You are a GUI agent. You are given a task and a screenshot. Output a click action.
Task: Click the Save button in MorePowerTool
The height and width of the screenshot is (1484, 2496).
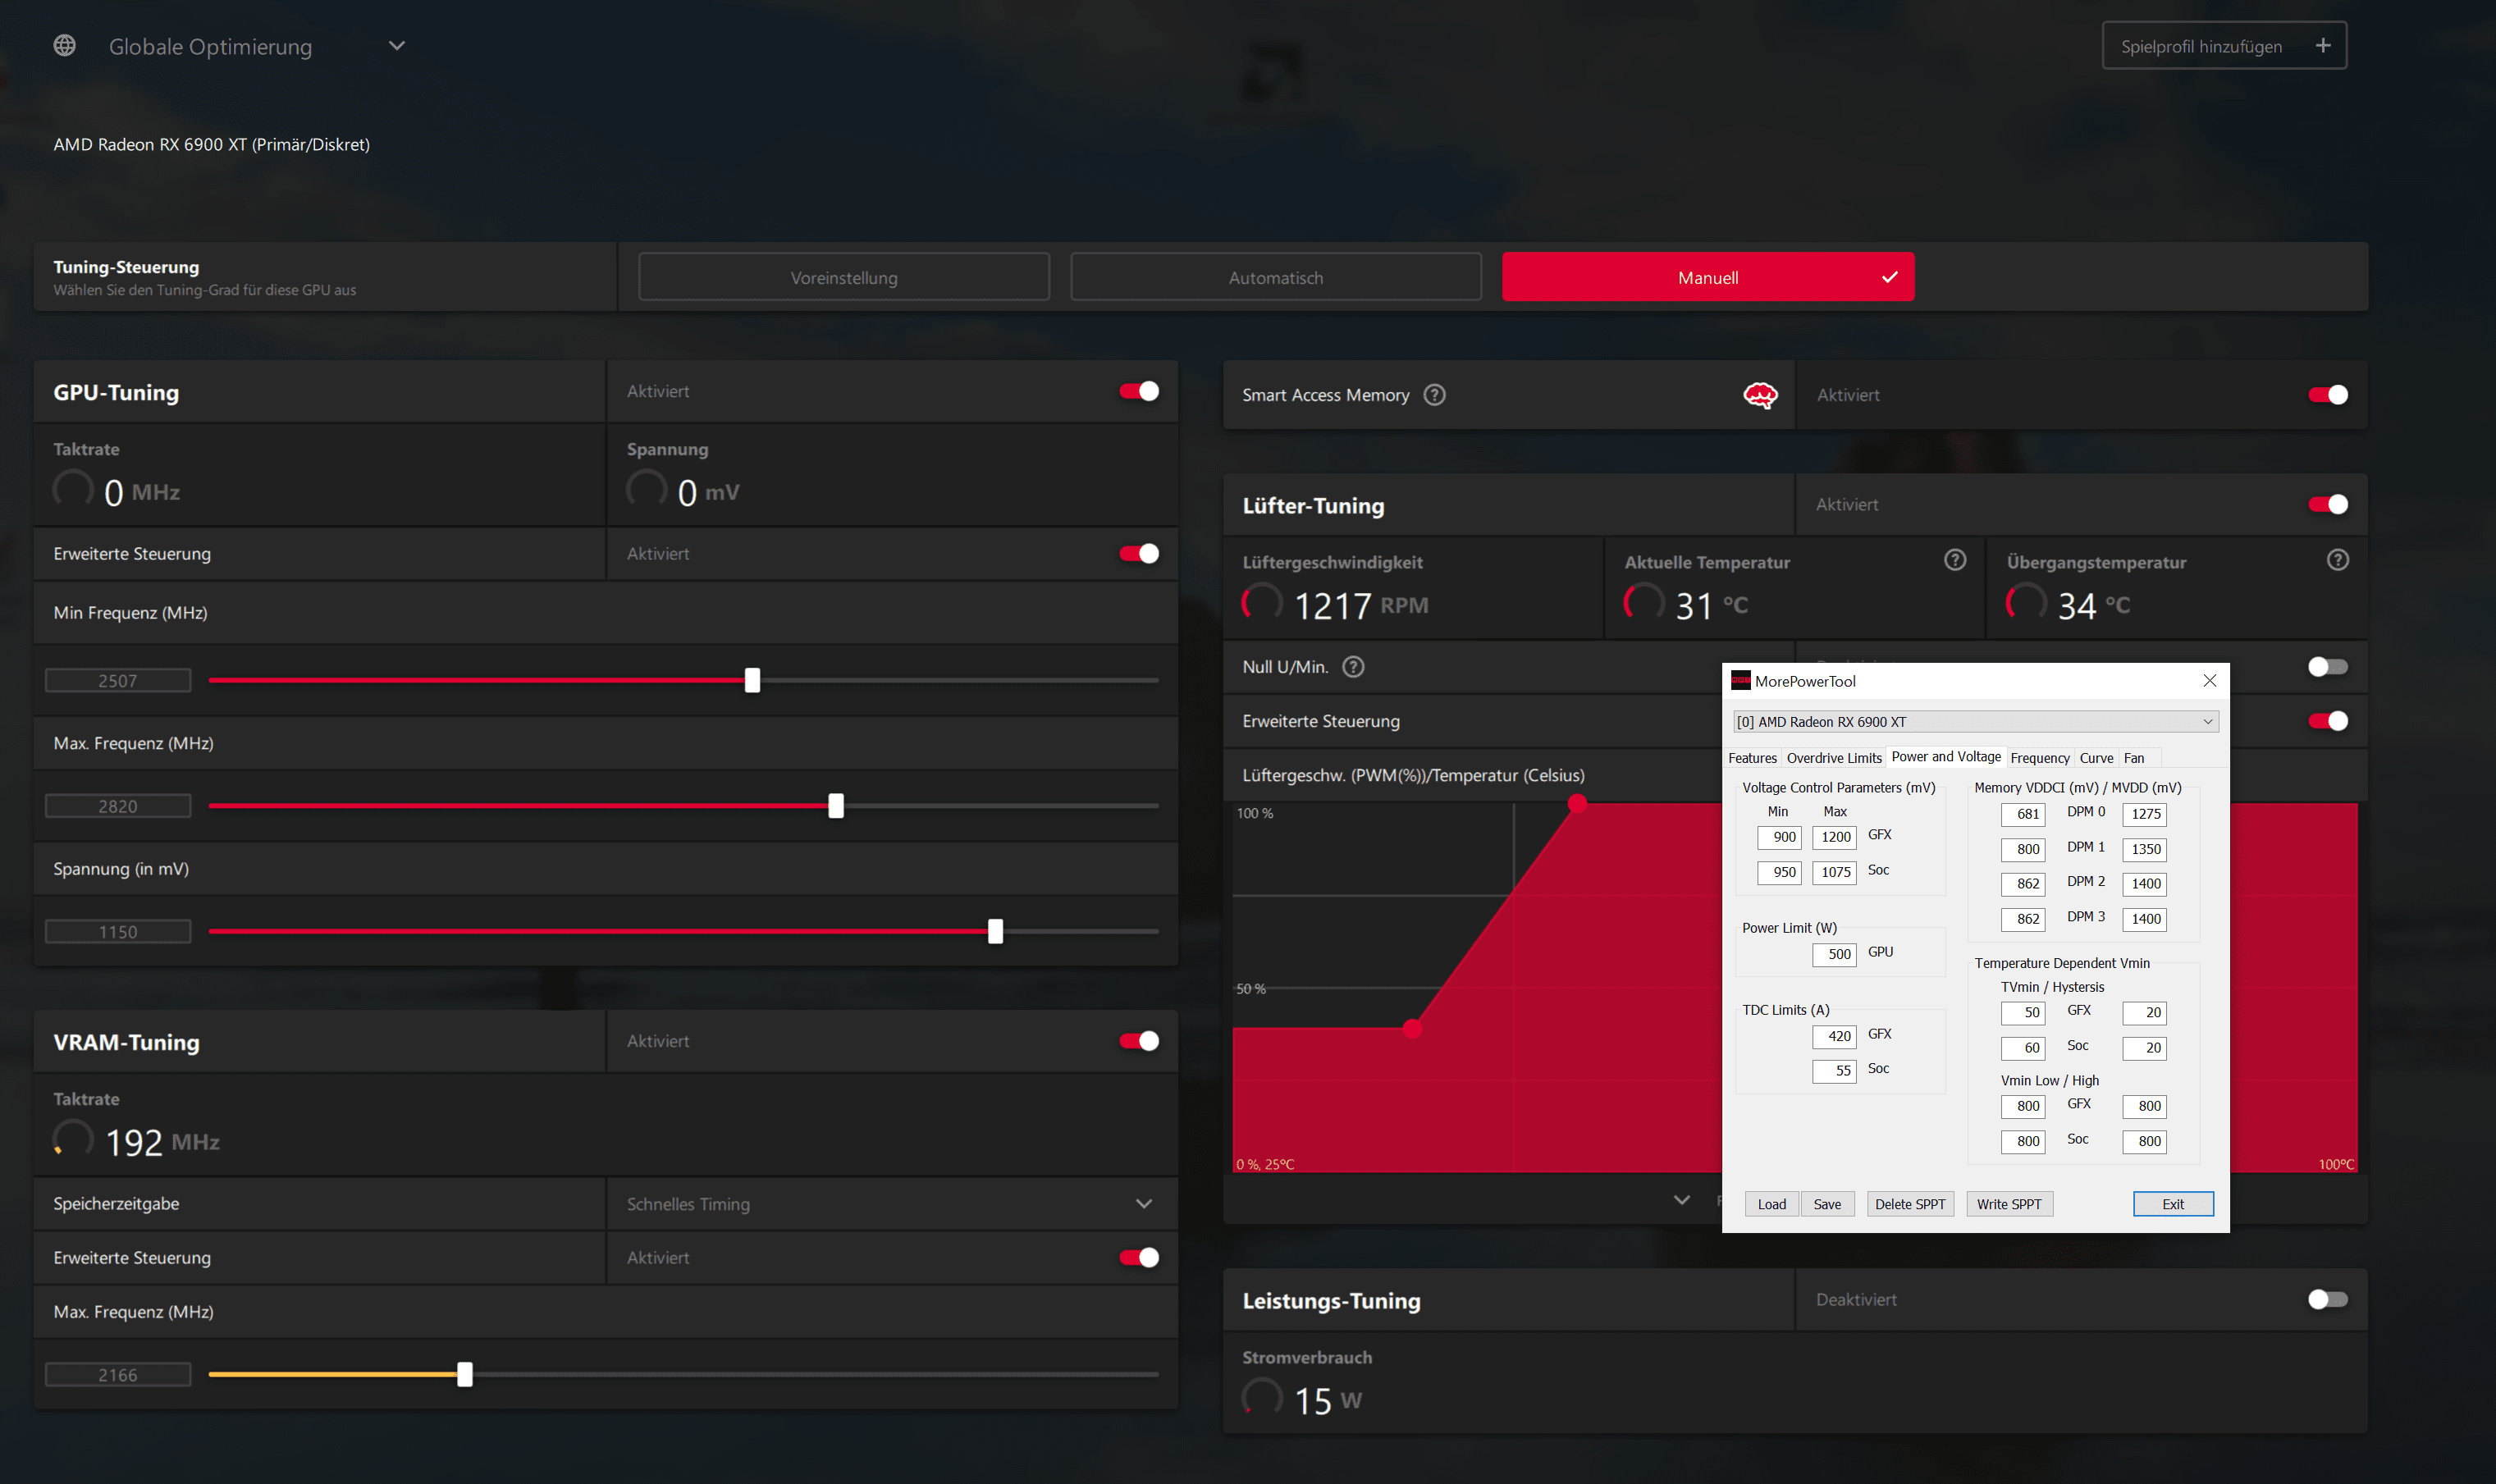tap(1827, 1204)
